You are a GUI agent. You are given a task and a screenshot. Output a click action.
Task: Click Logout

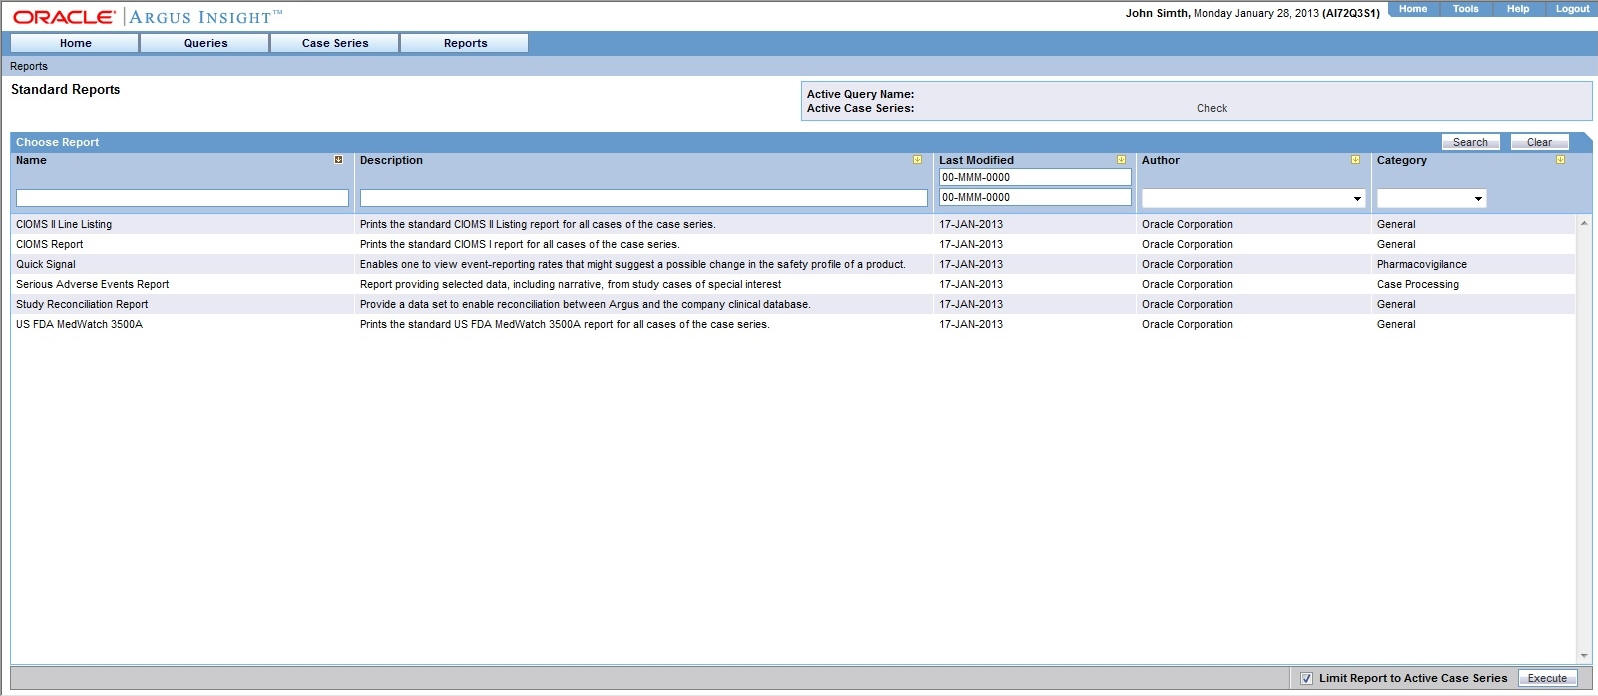[x=1572, y=9]
